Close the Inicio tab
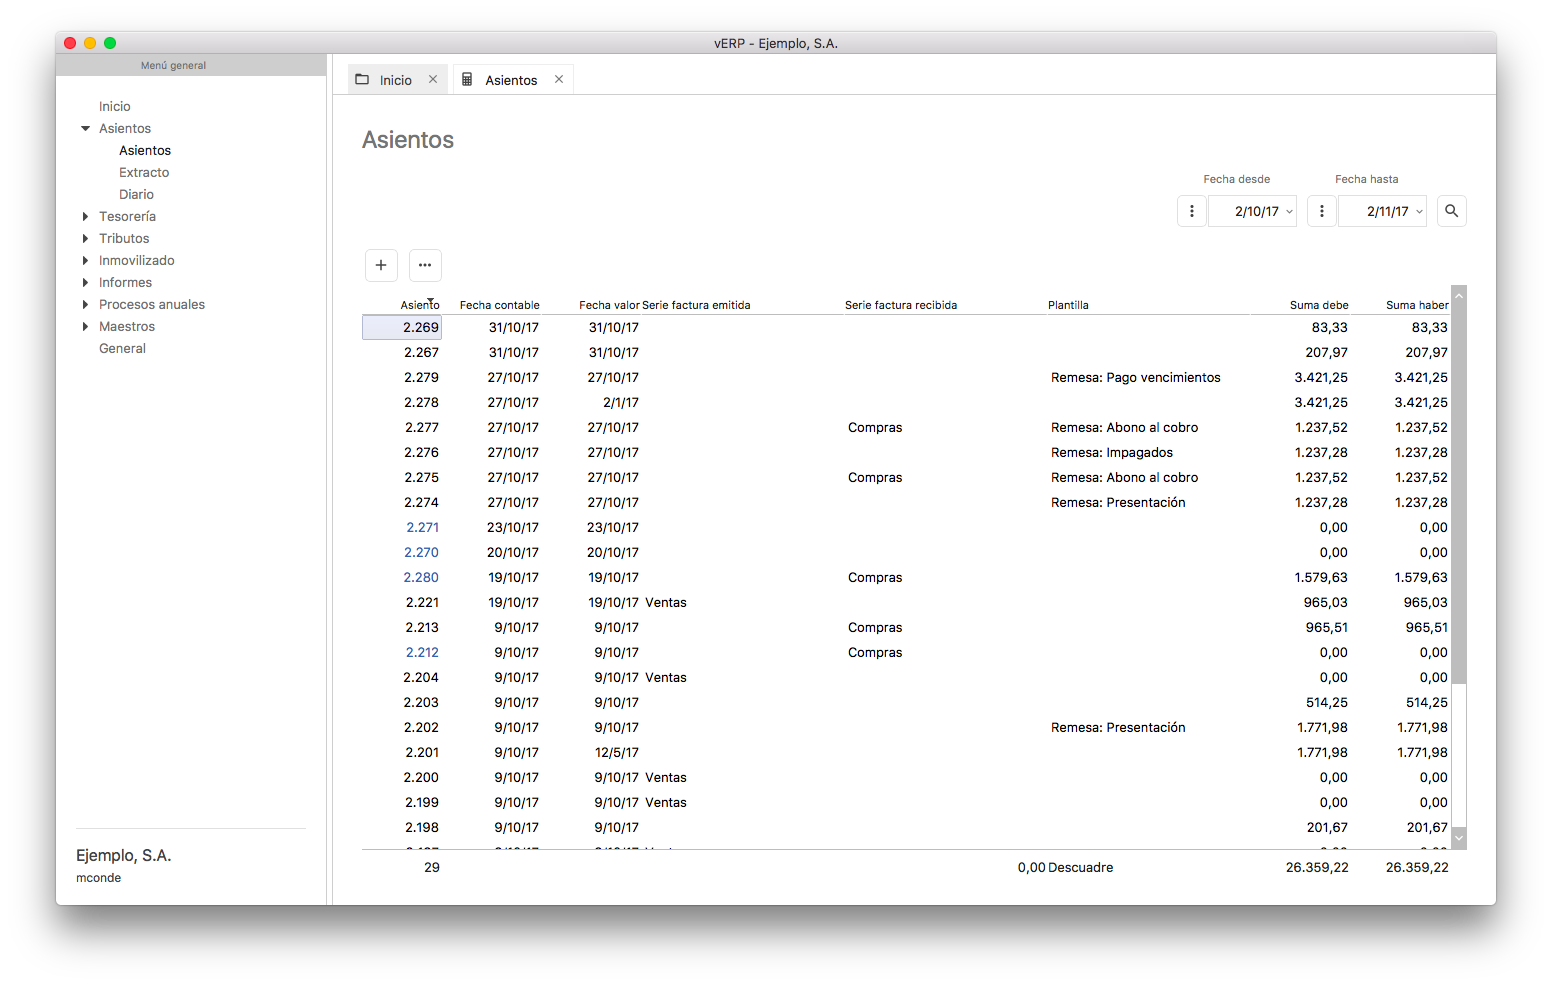The width and height of the screenshot is (1552, 985). (x=433, y=79)
